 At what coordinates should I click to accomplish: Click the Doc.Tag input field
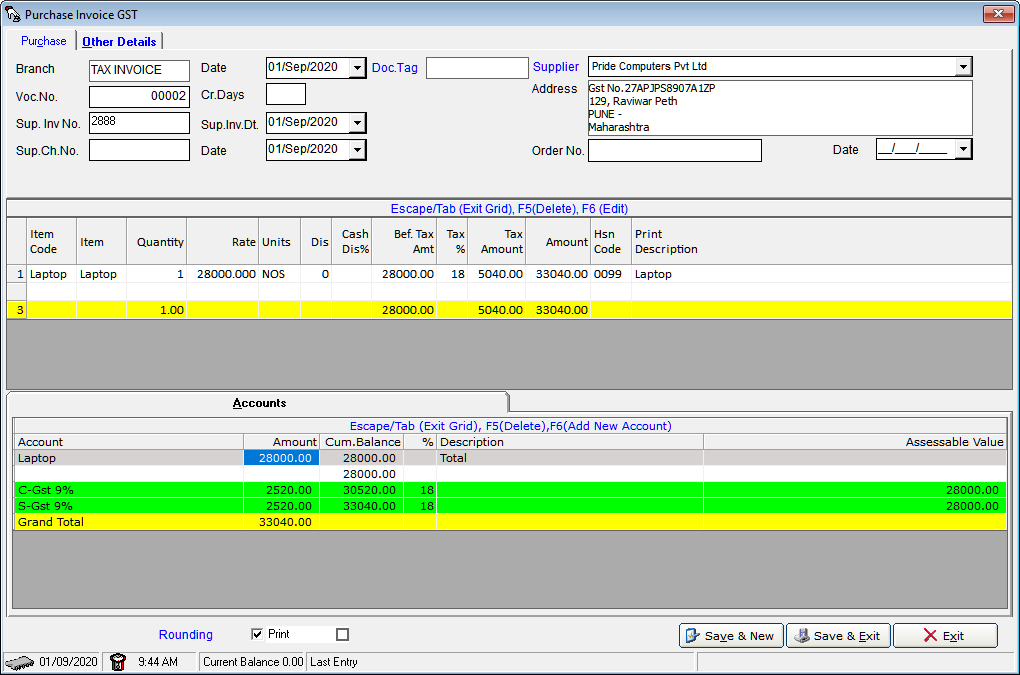pyautogui.click(x=476, y=68)
